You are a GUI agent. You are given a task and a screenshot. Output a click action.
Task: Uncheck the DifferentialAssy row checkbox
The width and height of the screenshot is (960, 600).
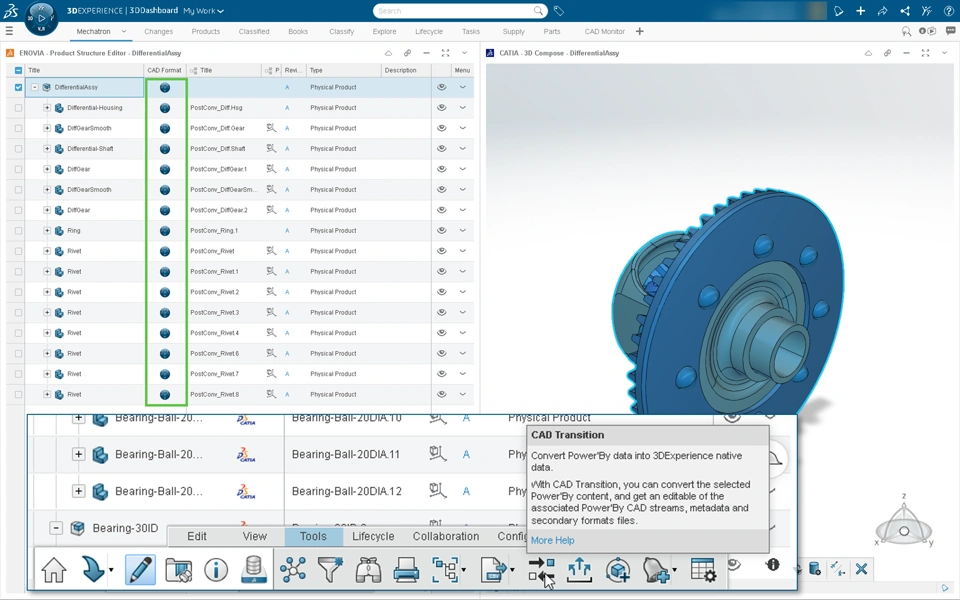[x=18, y=87]
